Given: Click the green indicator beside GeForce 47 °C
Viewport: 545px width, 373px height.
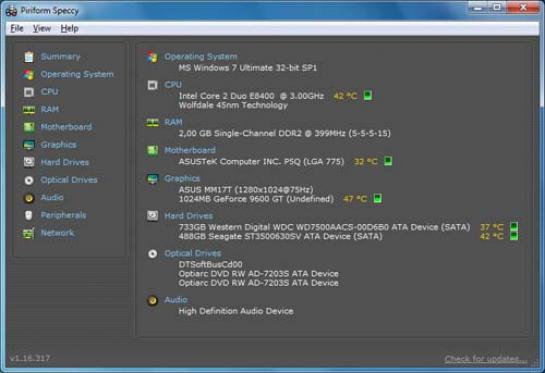Looking at the screenshot, I should [x=377, y=198].
